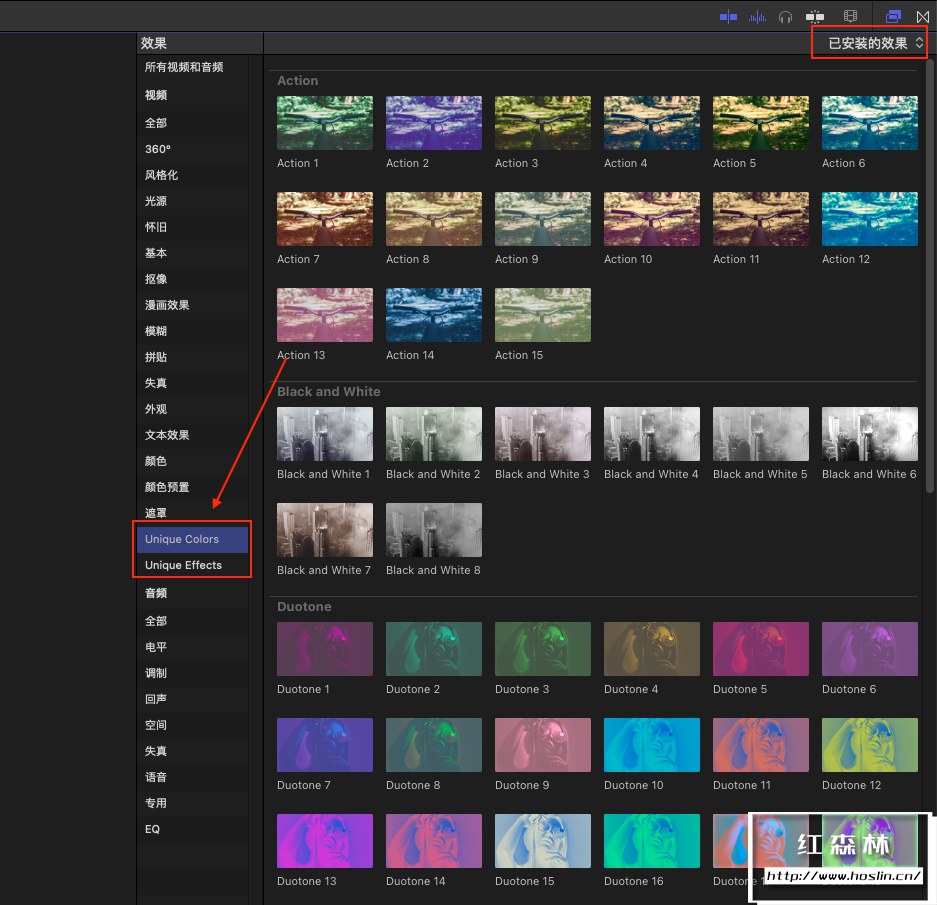This screenshot has width=937, height=905.
Task: Select the Action 15 effect thumbnail
Action: (x=543, y=315)
